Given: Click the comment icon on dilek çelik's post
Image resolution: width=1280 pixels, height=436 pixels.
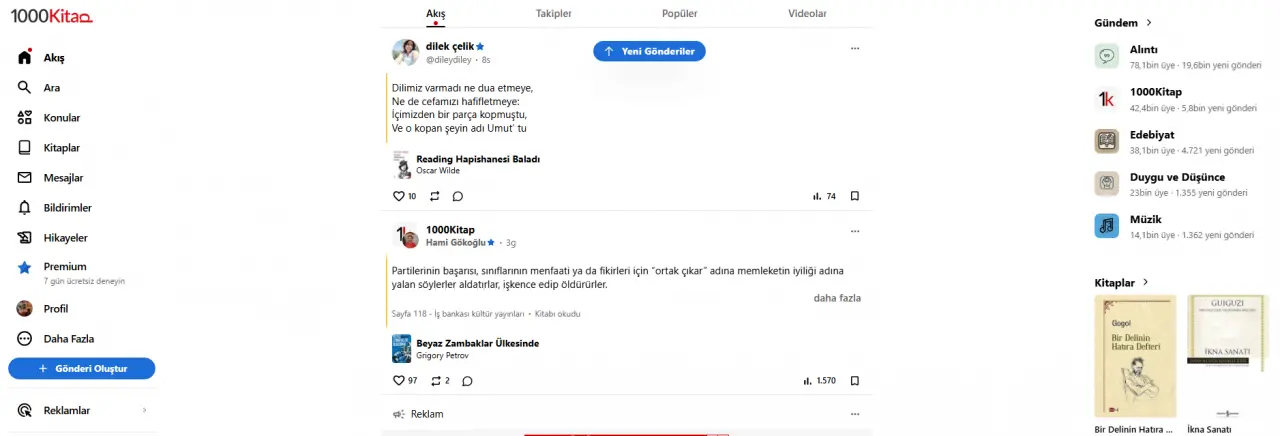Looking at the screenshot, I should [458, 197].
